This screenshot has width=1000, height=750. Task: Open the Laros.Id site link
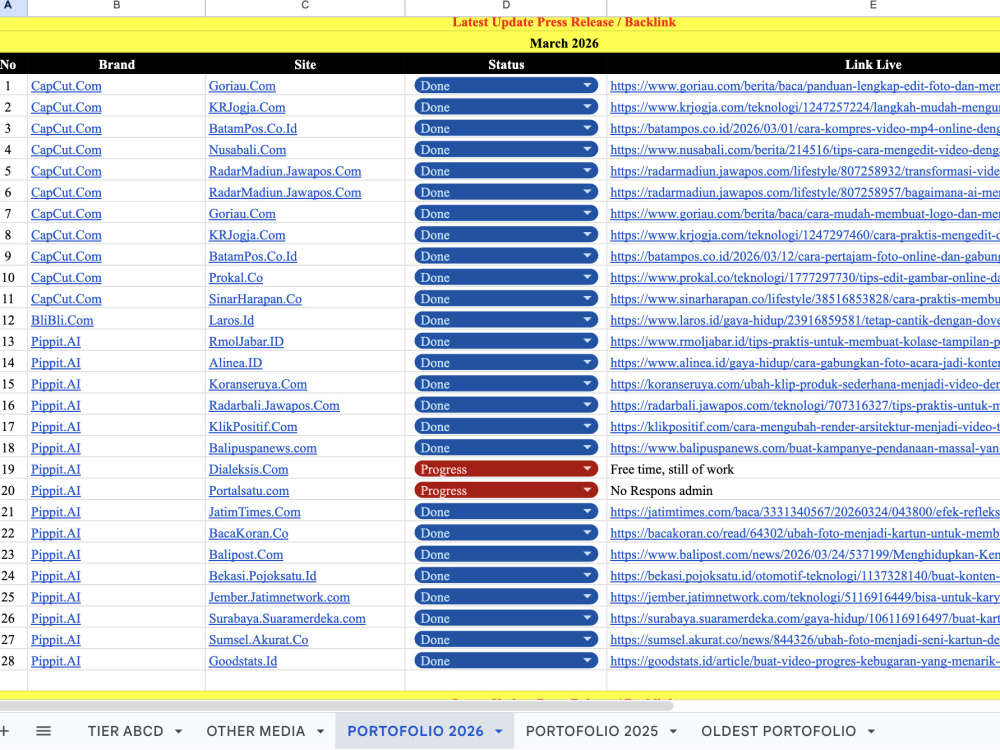pos(232,320)
